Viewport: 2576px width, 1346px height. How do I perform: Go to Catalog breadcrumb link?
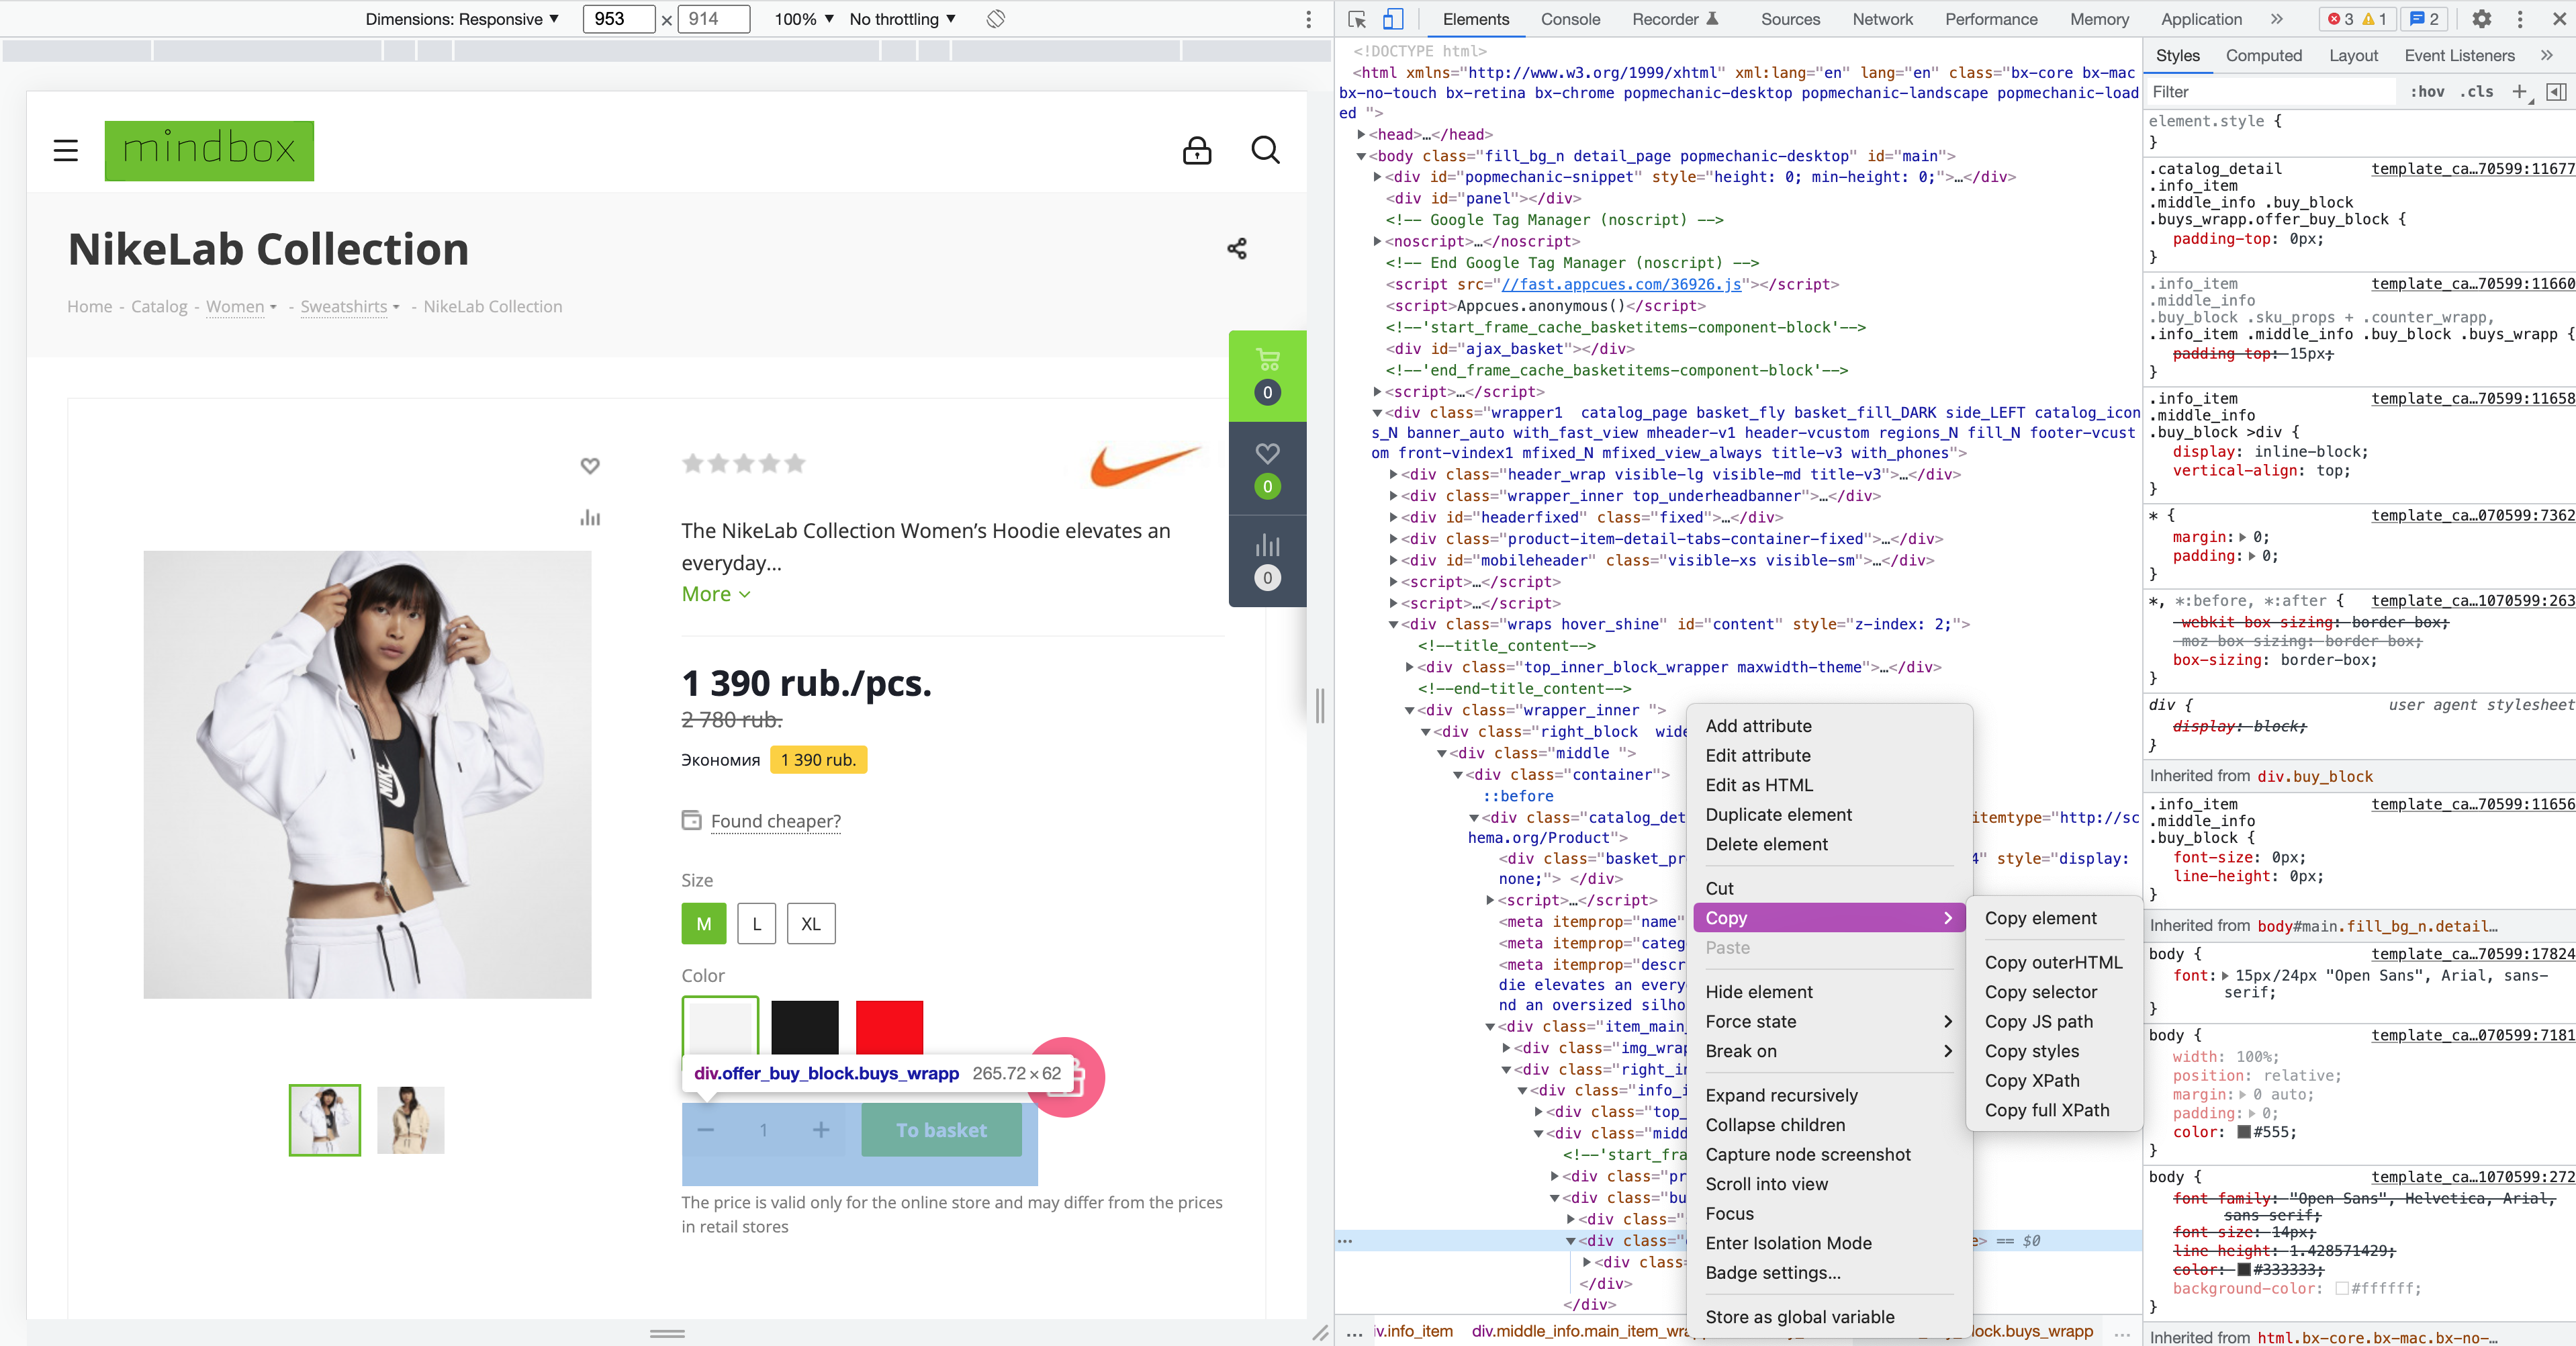[x=159, y=307]
